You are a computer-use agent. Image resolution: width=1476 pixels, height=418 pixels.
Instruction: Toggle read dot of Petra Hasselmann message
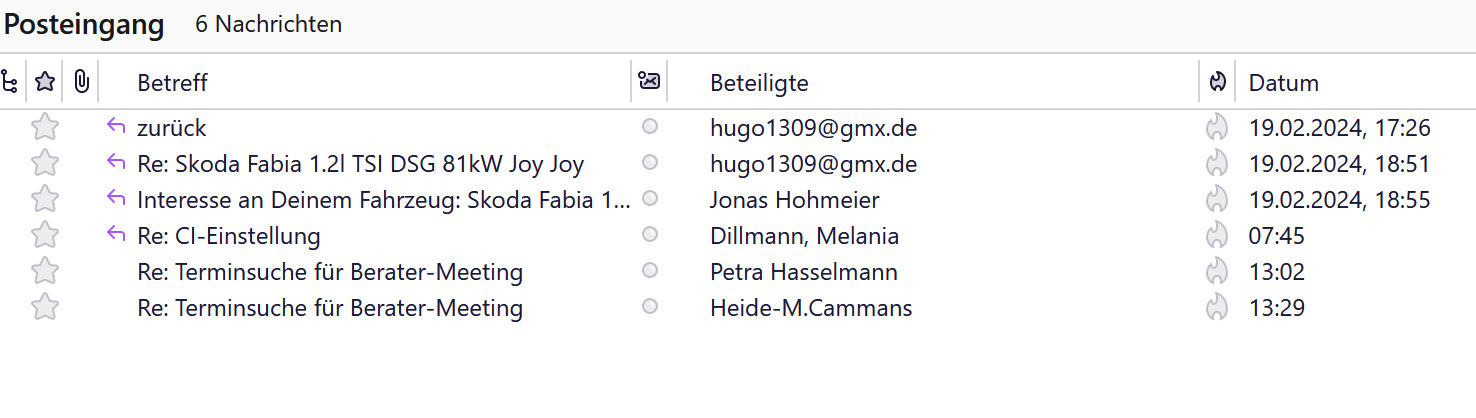click(x=650, y=271)
